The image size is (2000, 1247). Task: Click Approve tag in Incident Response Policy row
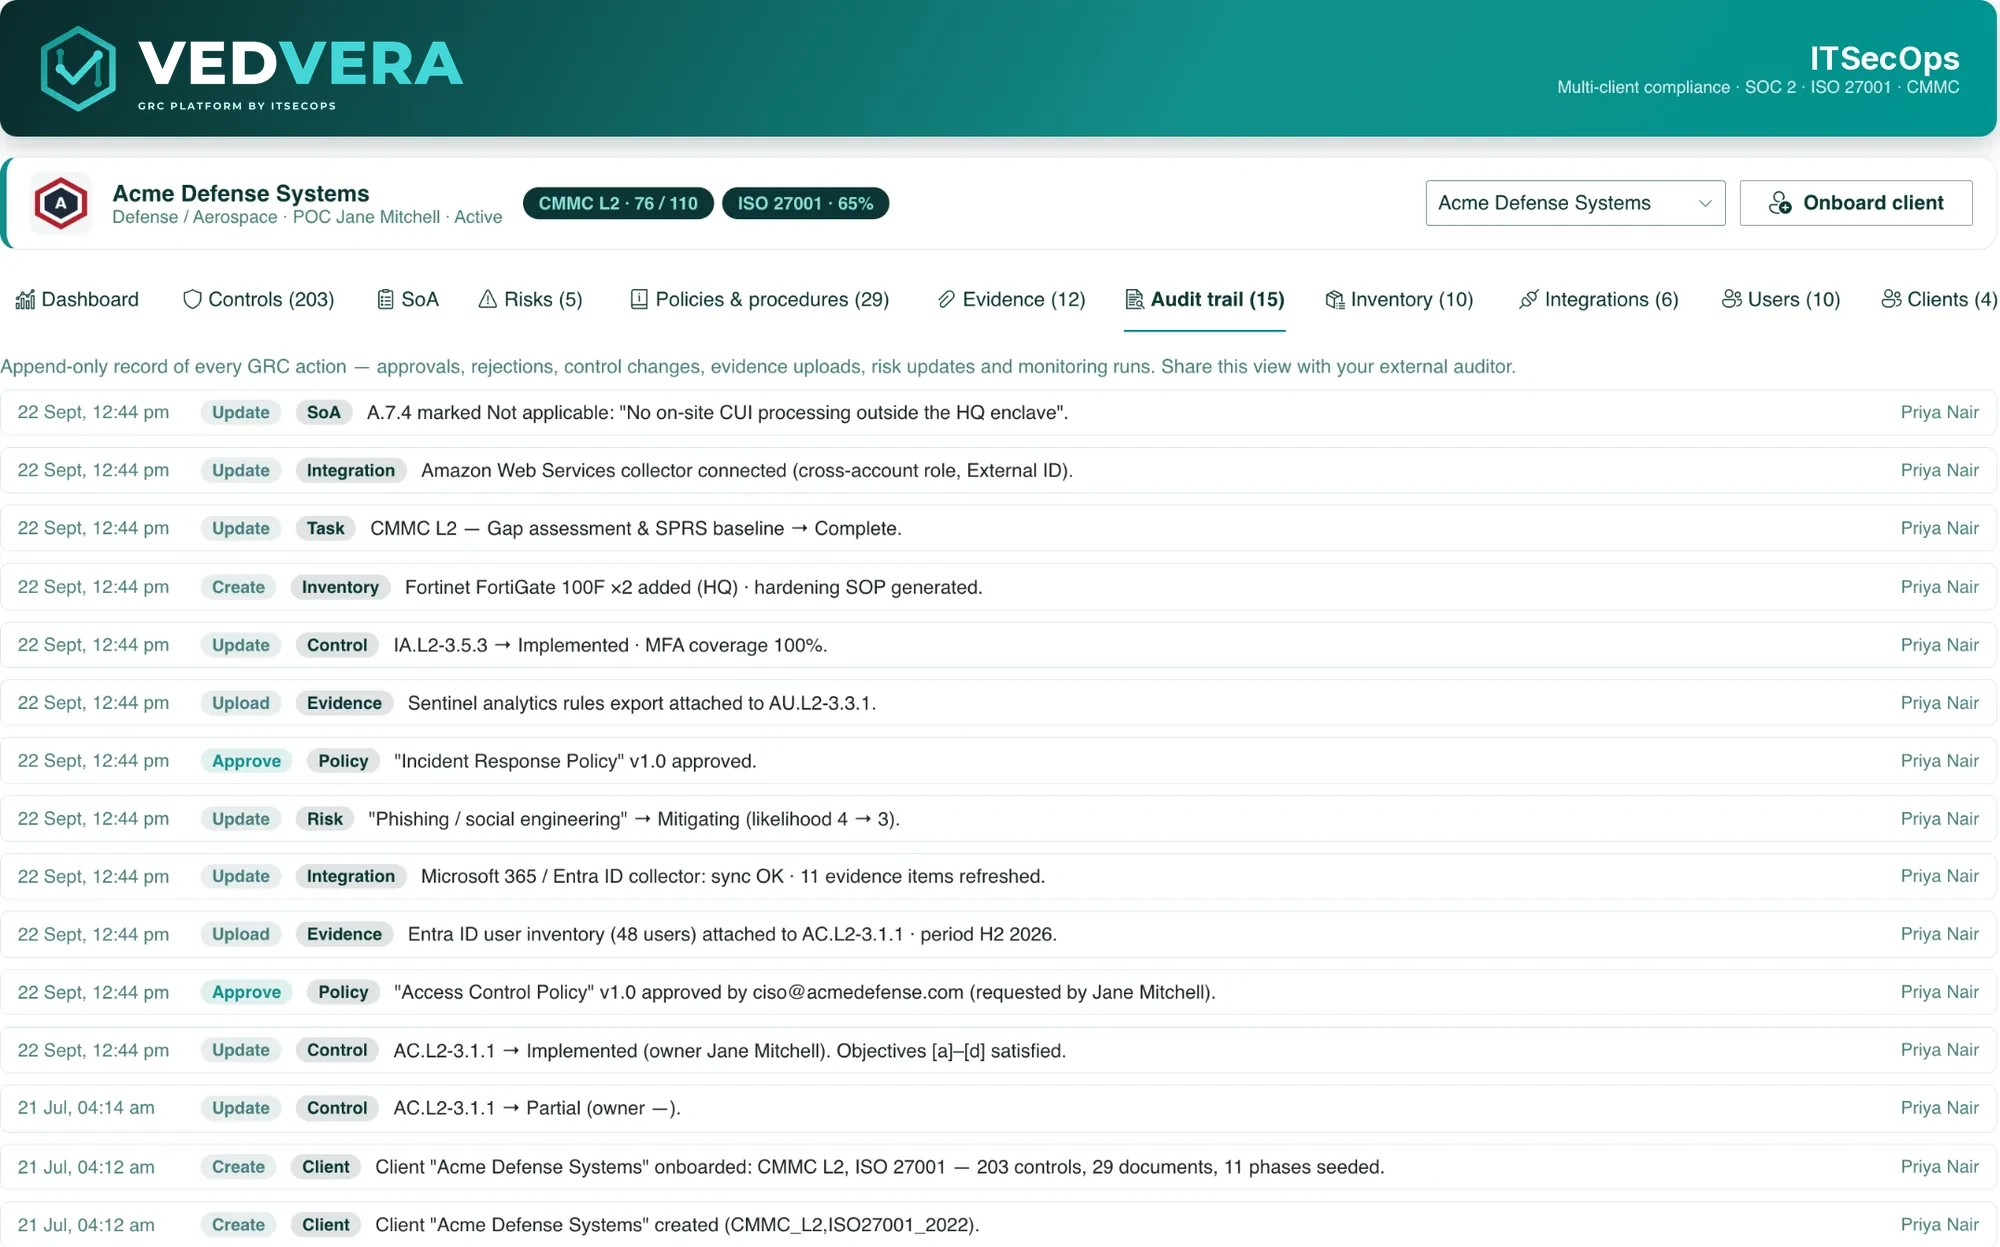(x=246, y=761)
